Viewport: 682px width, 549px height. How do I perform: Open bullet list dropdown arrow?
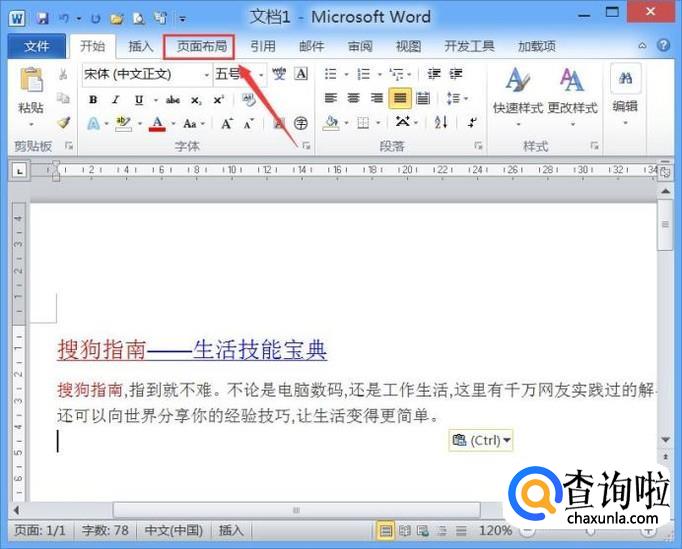346,74
